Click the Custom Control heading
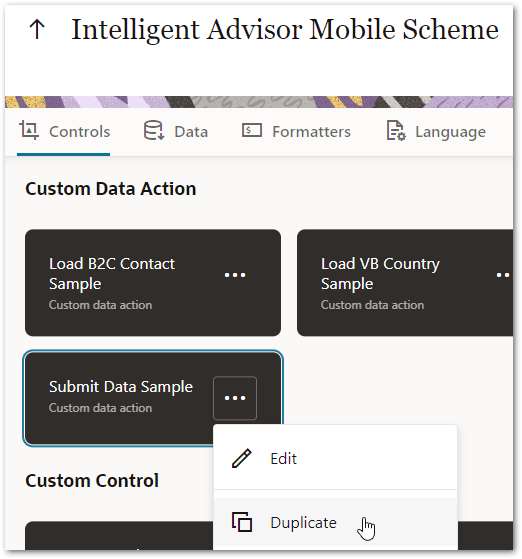 pyautogui.click(x=92, y=481)
